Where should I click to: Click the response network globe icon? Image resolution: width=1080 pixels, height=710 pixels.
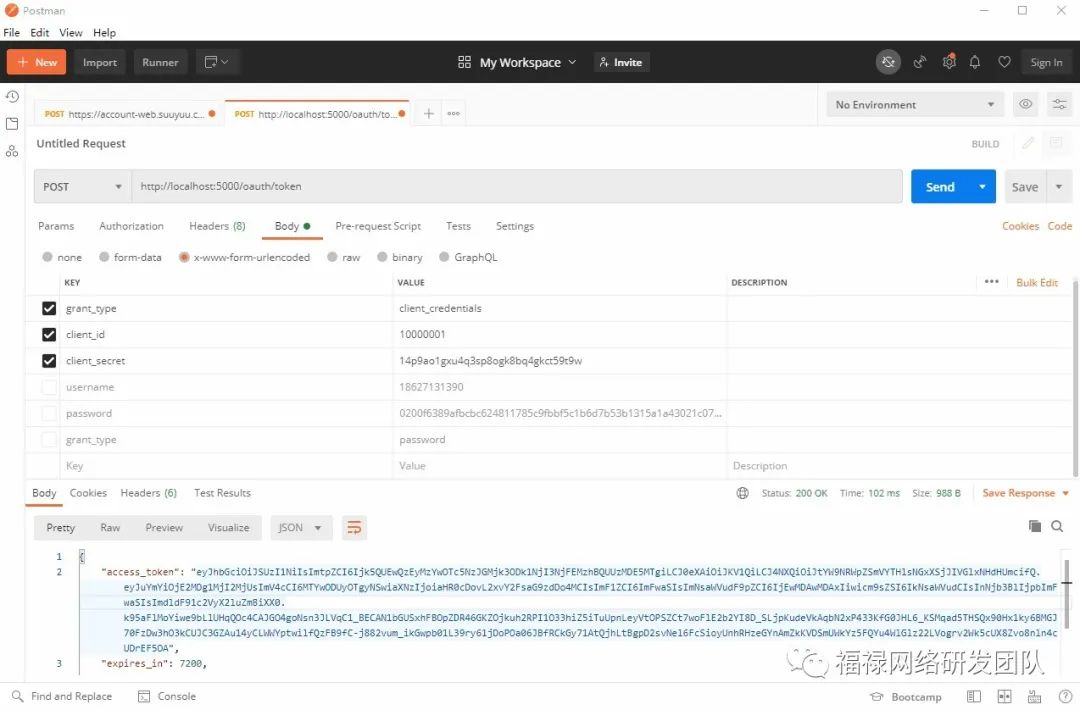[x=742, y=493]
